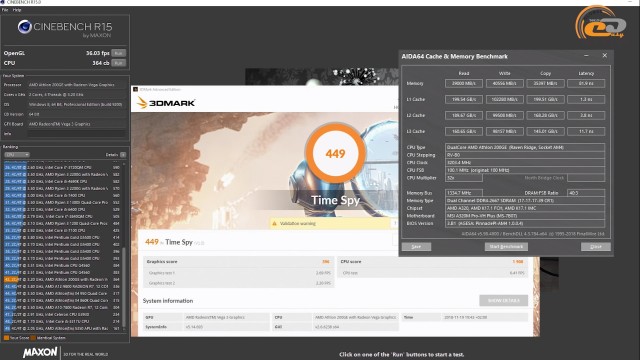Click Graphics test 1 result row
Image resolution: width=640 pixels, height=360 pixels.
click(x=238, y=273)
